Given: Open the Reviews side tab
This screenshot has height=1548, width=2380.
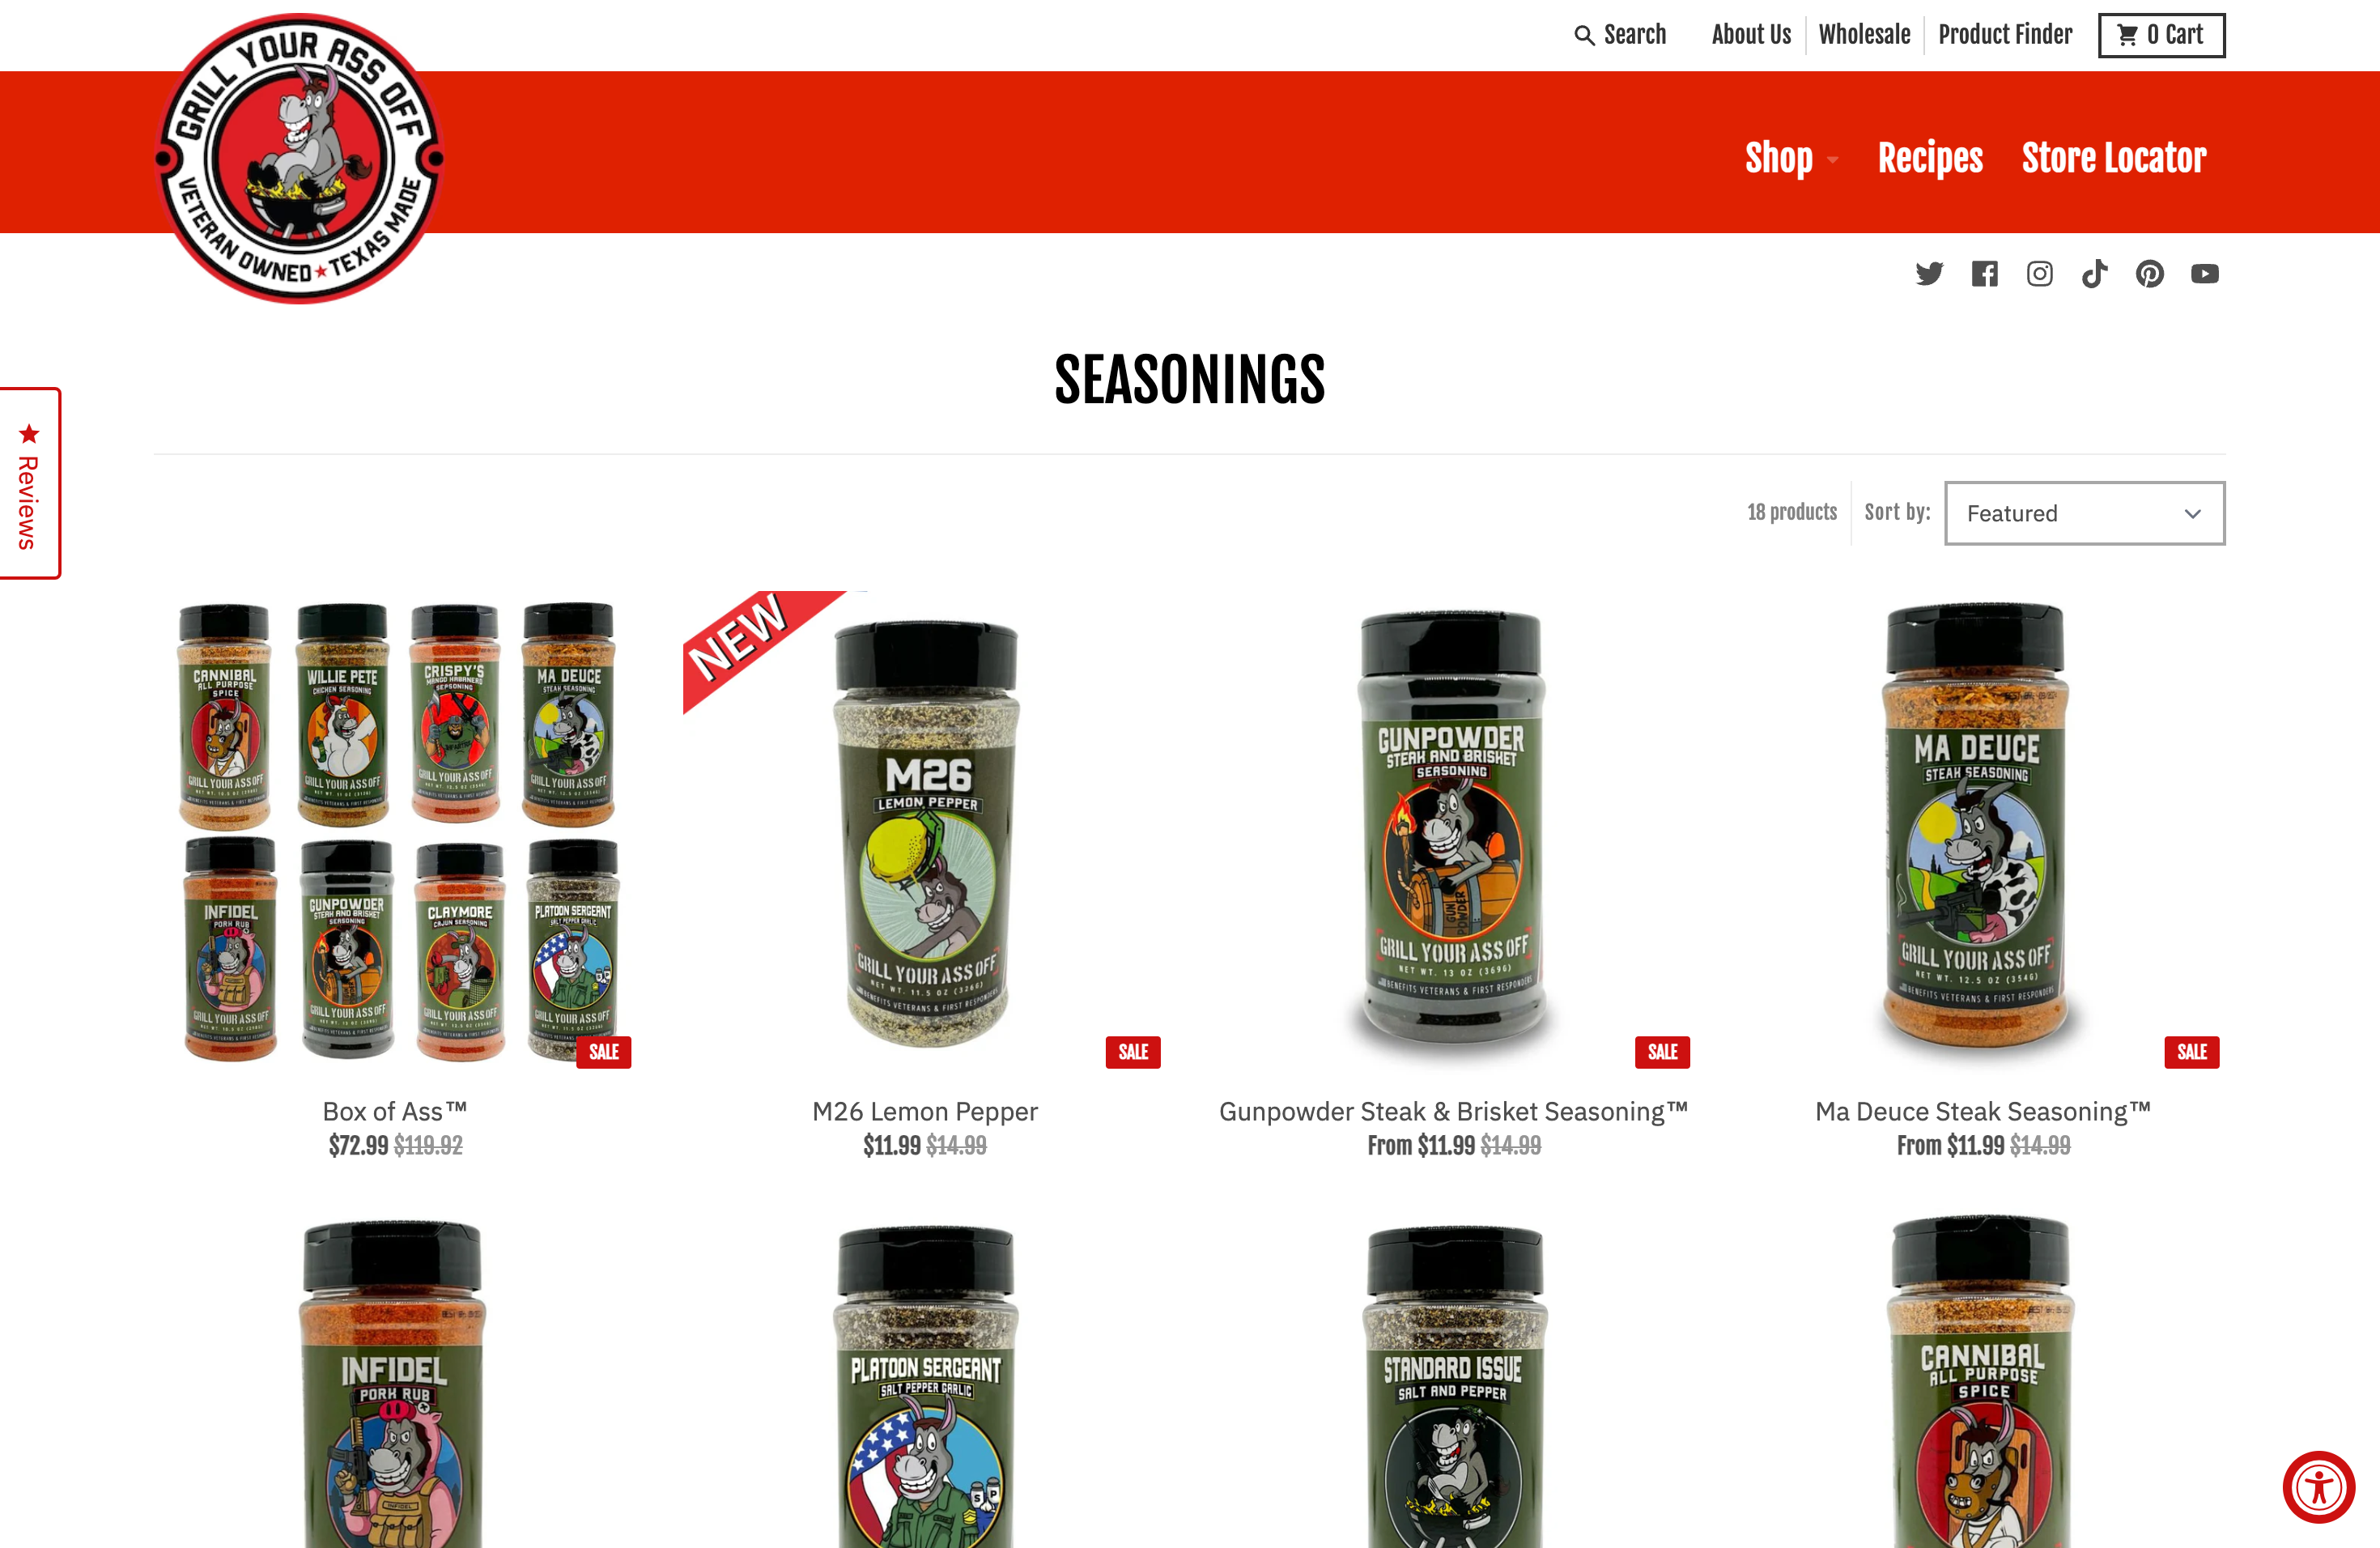Looking at the screenshot, I should (x=29, y=483).
